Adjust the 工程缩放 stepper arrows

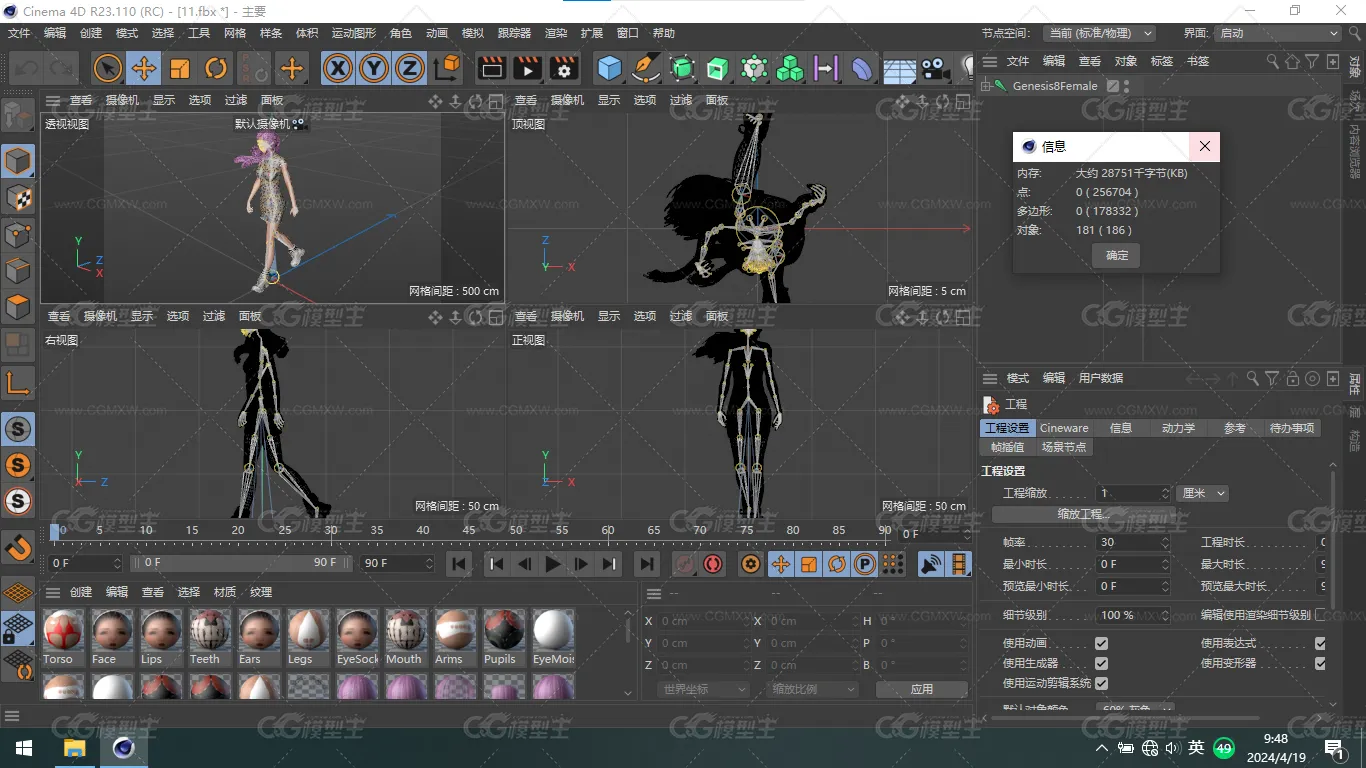(x=1165, y=493)
